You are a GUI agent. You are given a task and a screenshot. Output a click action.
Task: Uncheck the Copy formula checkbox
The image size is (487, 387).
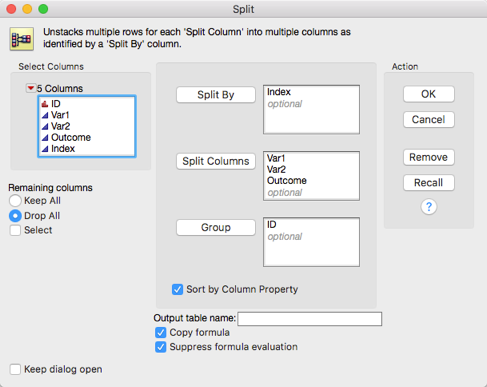161,333
